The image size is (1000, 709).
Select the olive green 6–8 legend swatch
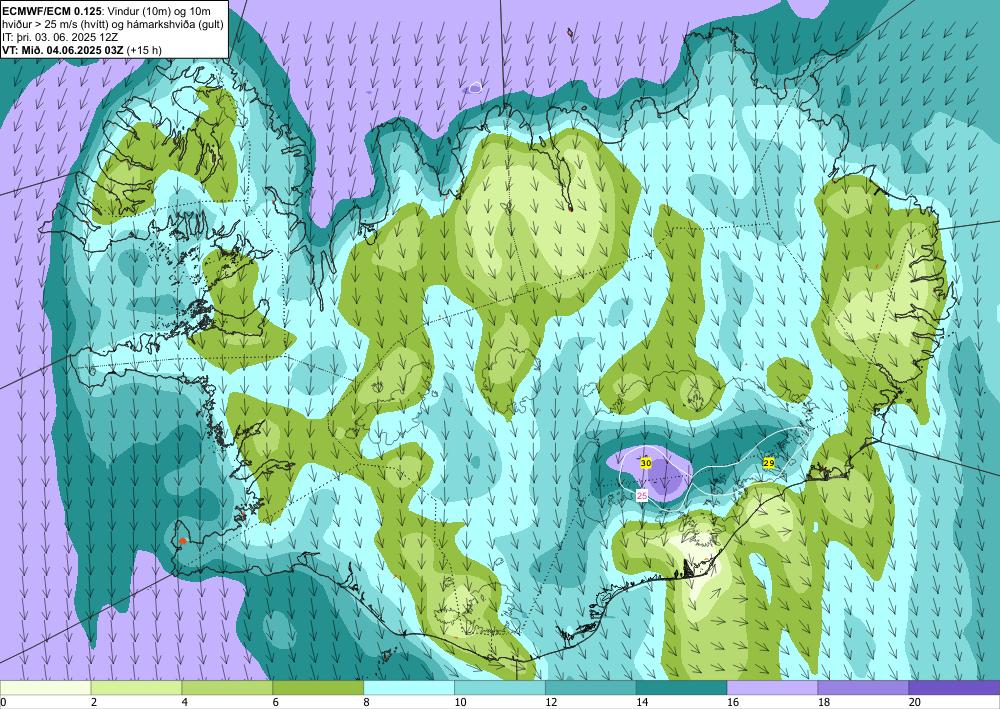318,688
